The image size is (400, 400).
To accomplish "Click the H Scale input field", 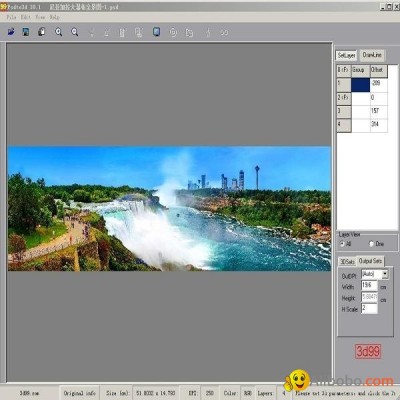I will click(369, 308).
